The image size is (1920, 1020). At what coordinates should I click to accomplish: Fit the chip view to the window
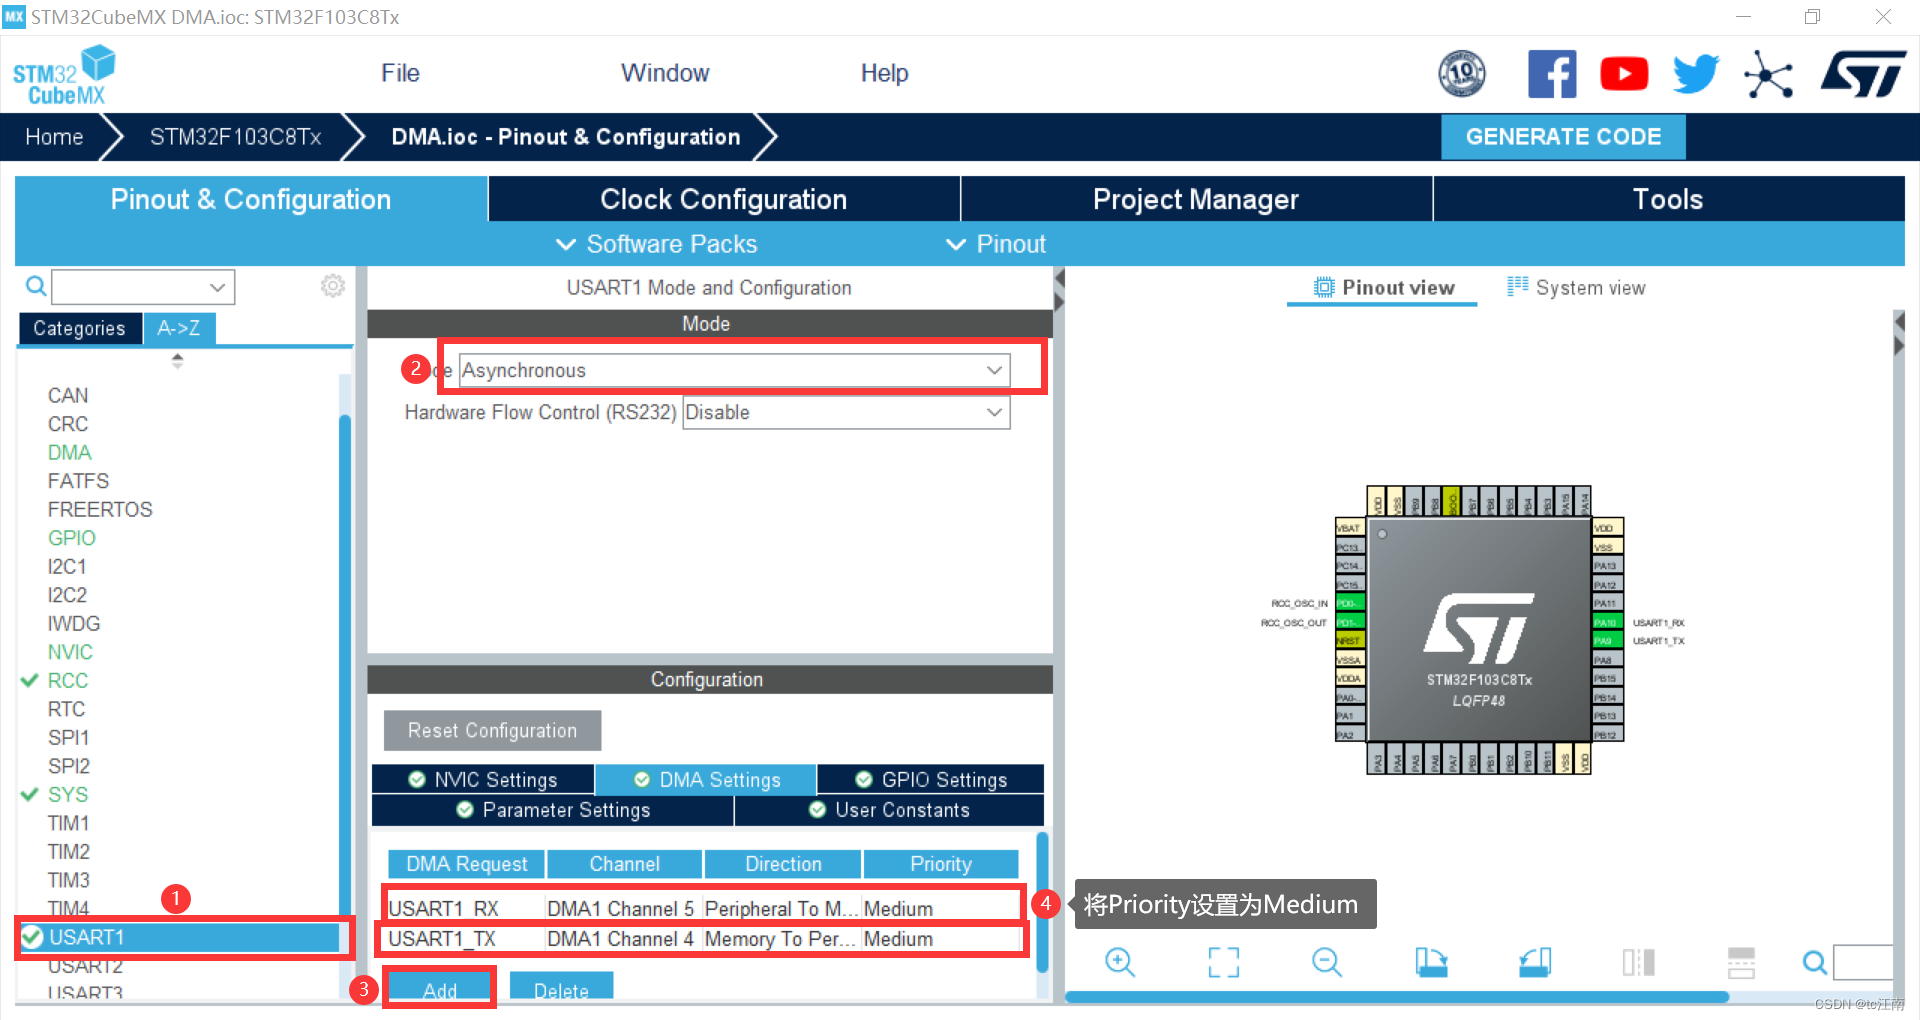(x=1224, y=962)
